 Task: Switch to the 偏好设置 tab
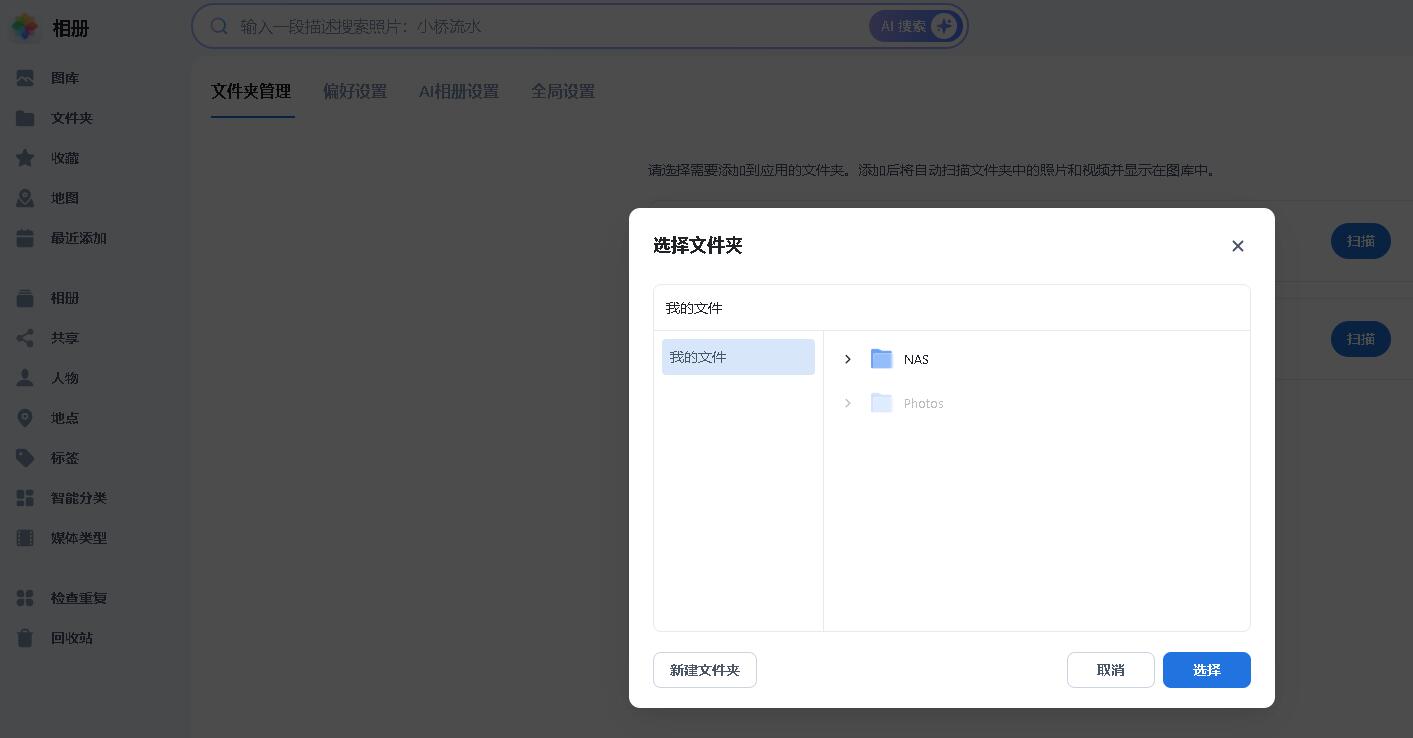(355, 91)
